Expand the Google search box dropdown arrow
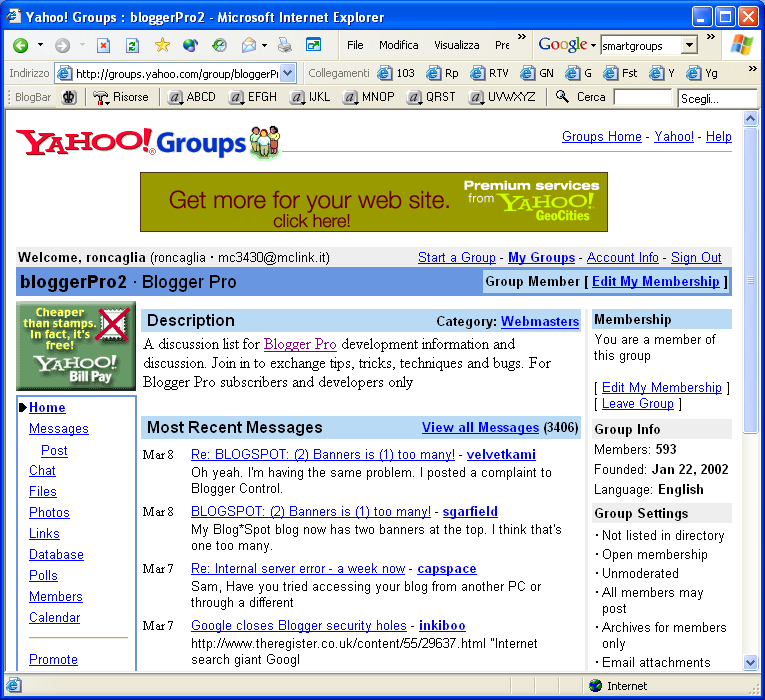This screenshot has width=765, height=700. click(x=689, y=45)
